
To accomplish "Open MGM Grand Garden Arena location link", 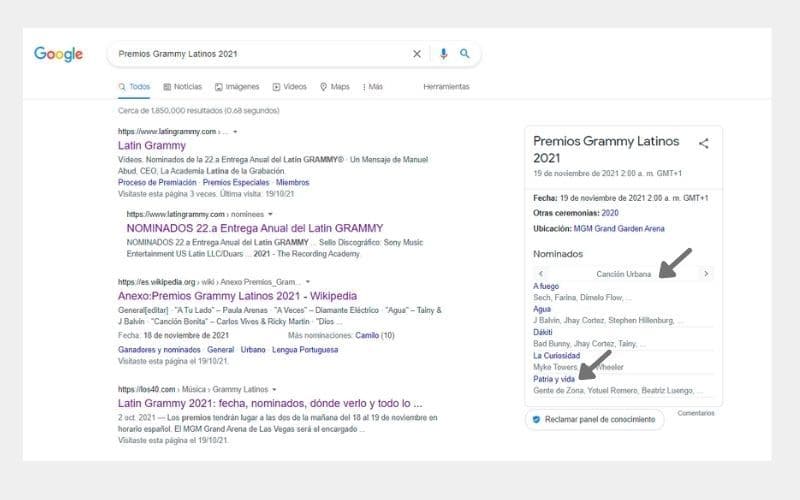I will (x=619, y=229).
